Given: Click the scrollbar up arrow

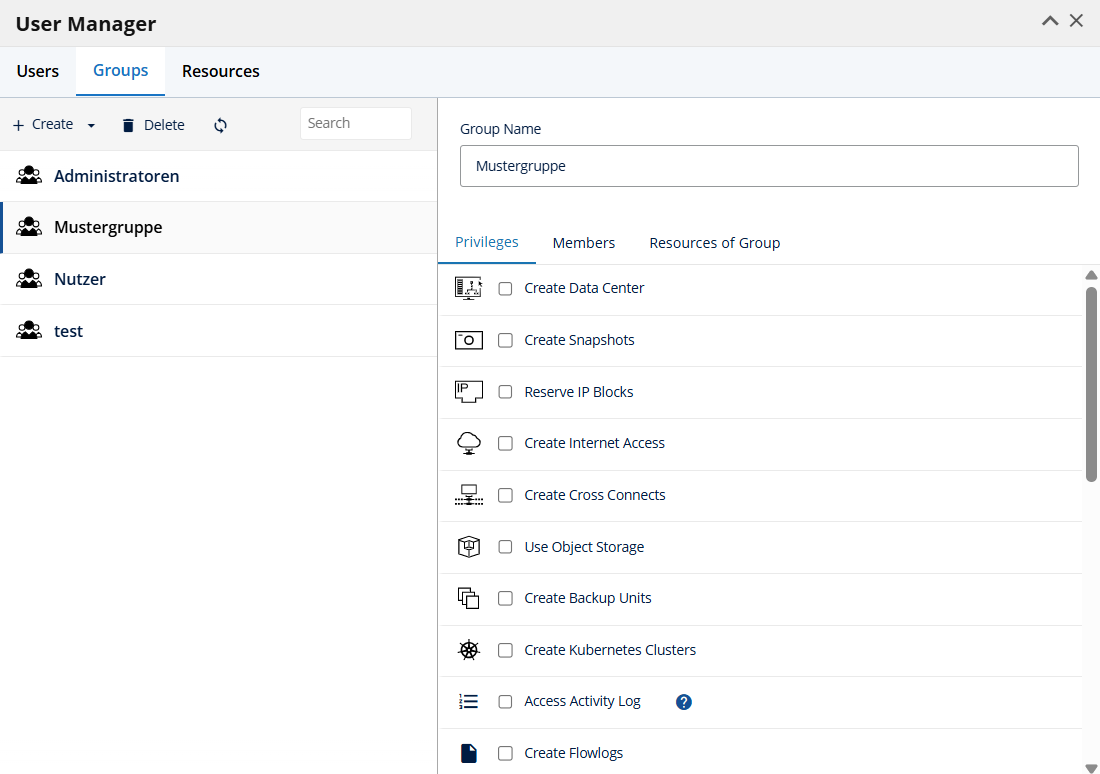Looking at the screenshot, I should (x=1091, y=275).
